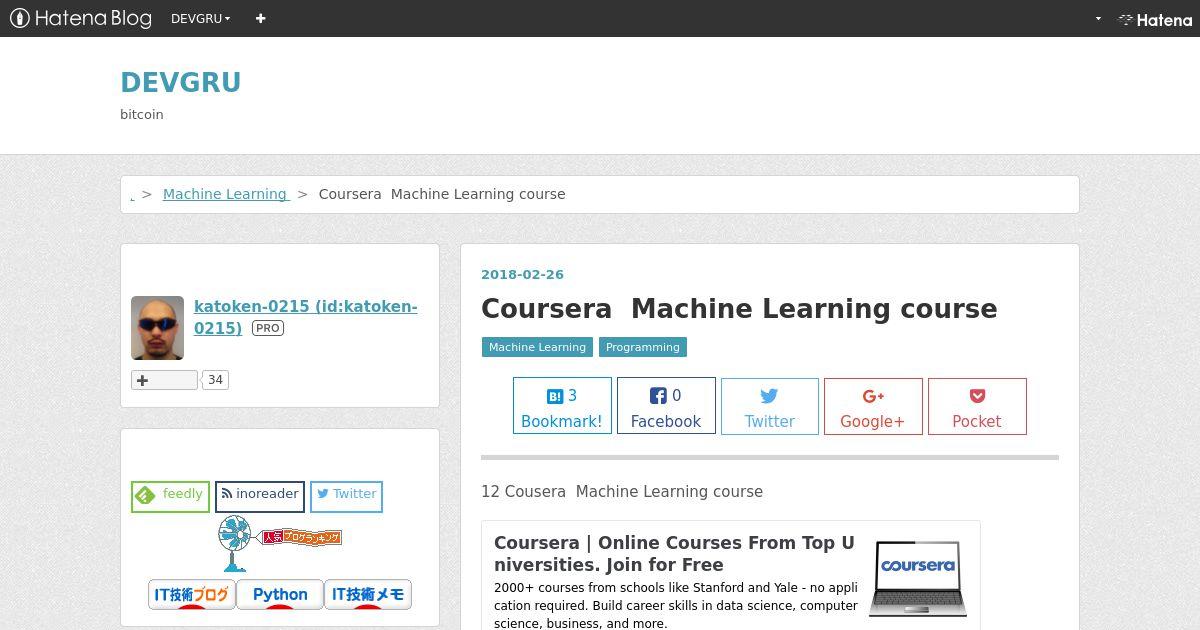This screenshot has height=630, width=1200.
Task: Open the small caret dropdown beside Hatena logo
Action: coord(1098,19)
